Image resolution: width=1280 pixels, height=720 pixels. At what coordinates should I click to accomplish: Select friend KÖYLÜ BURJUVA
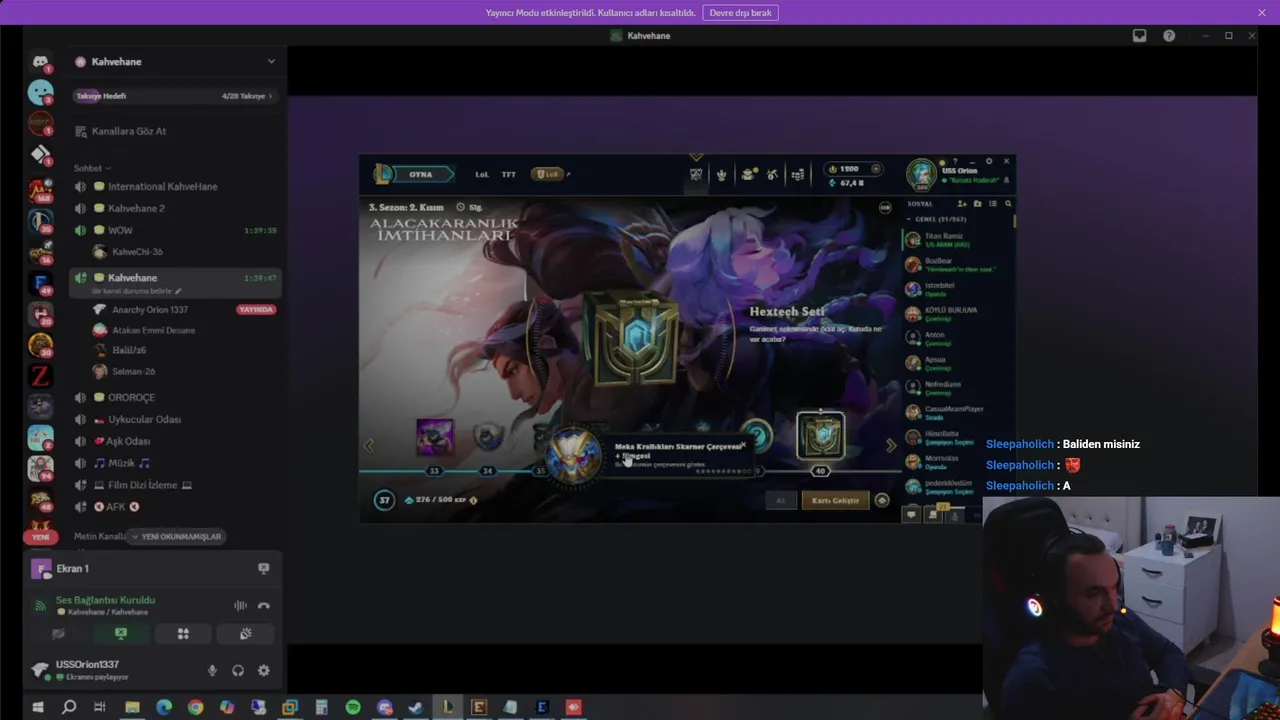(957, 314)
